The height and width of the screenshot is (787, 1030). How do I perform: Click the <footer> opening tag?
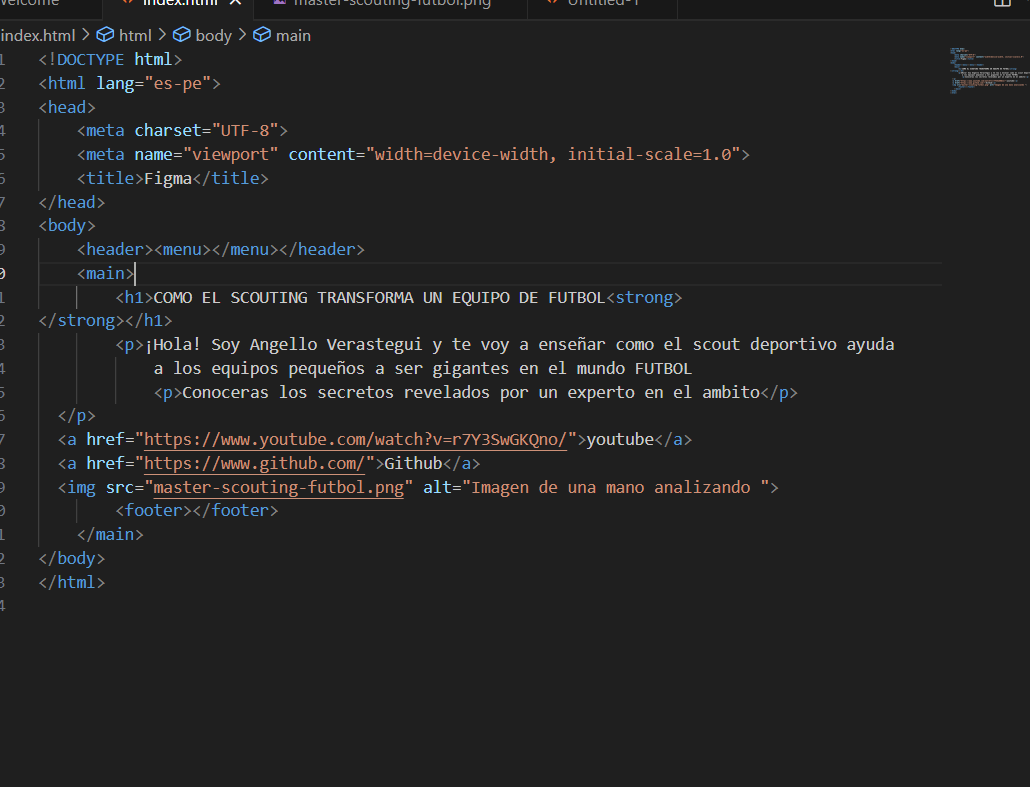coord(154,510)
